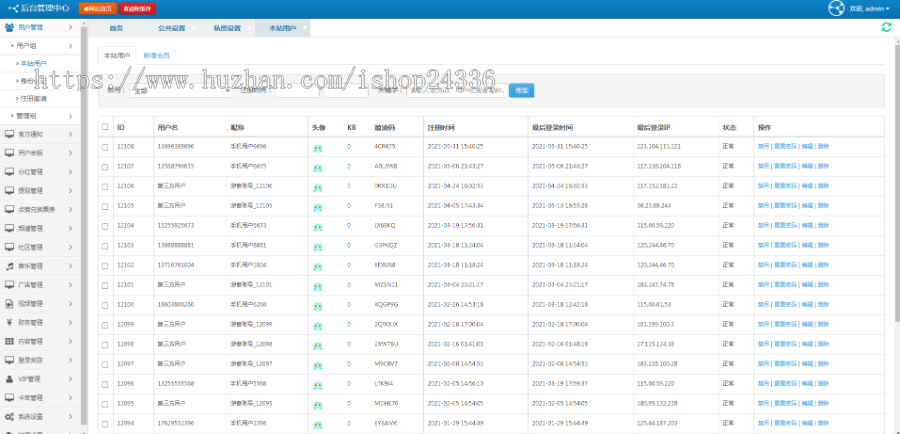Open the admin account dropdown
The image size is (900, 434).
pyautogui.click(x=871, y=9)
